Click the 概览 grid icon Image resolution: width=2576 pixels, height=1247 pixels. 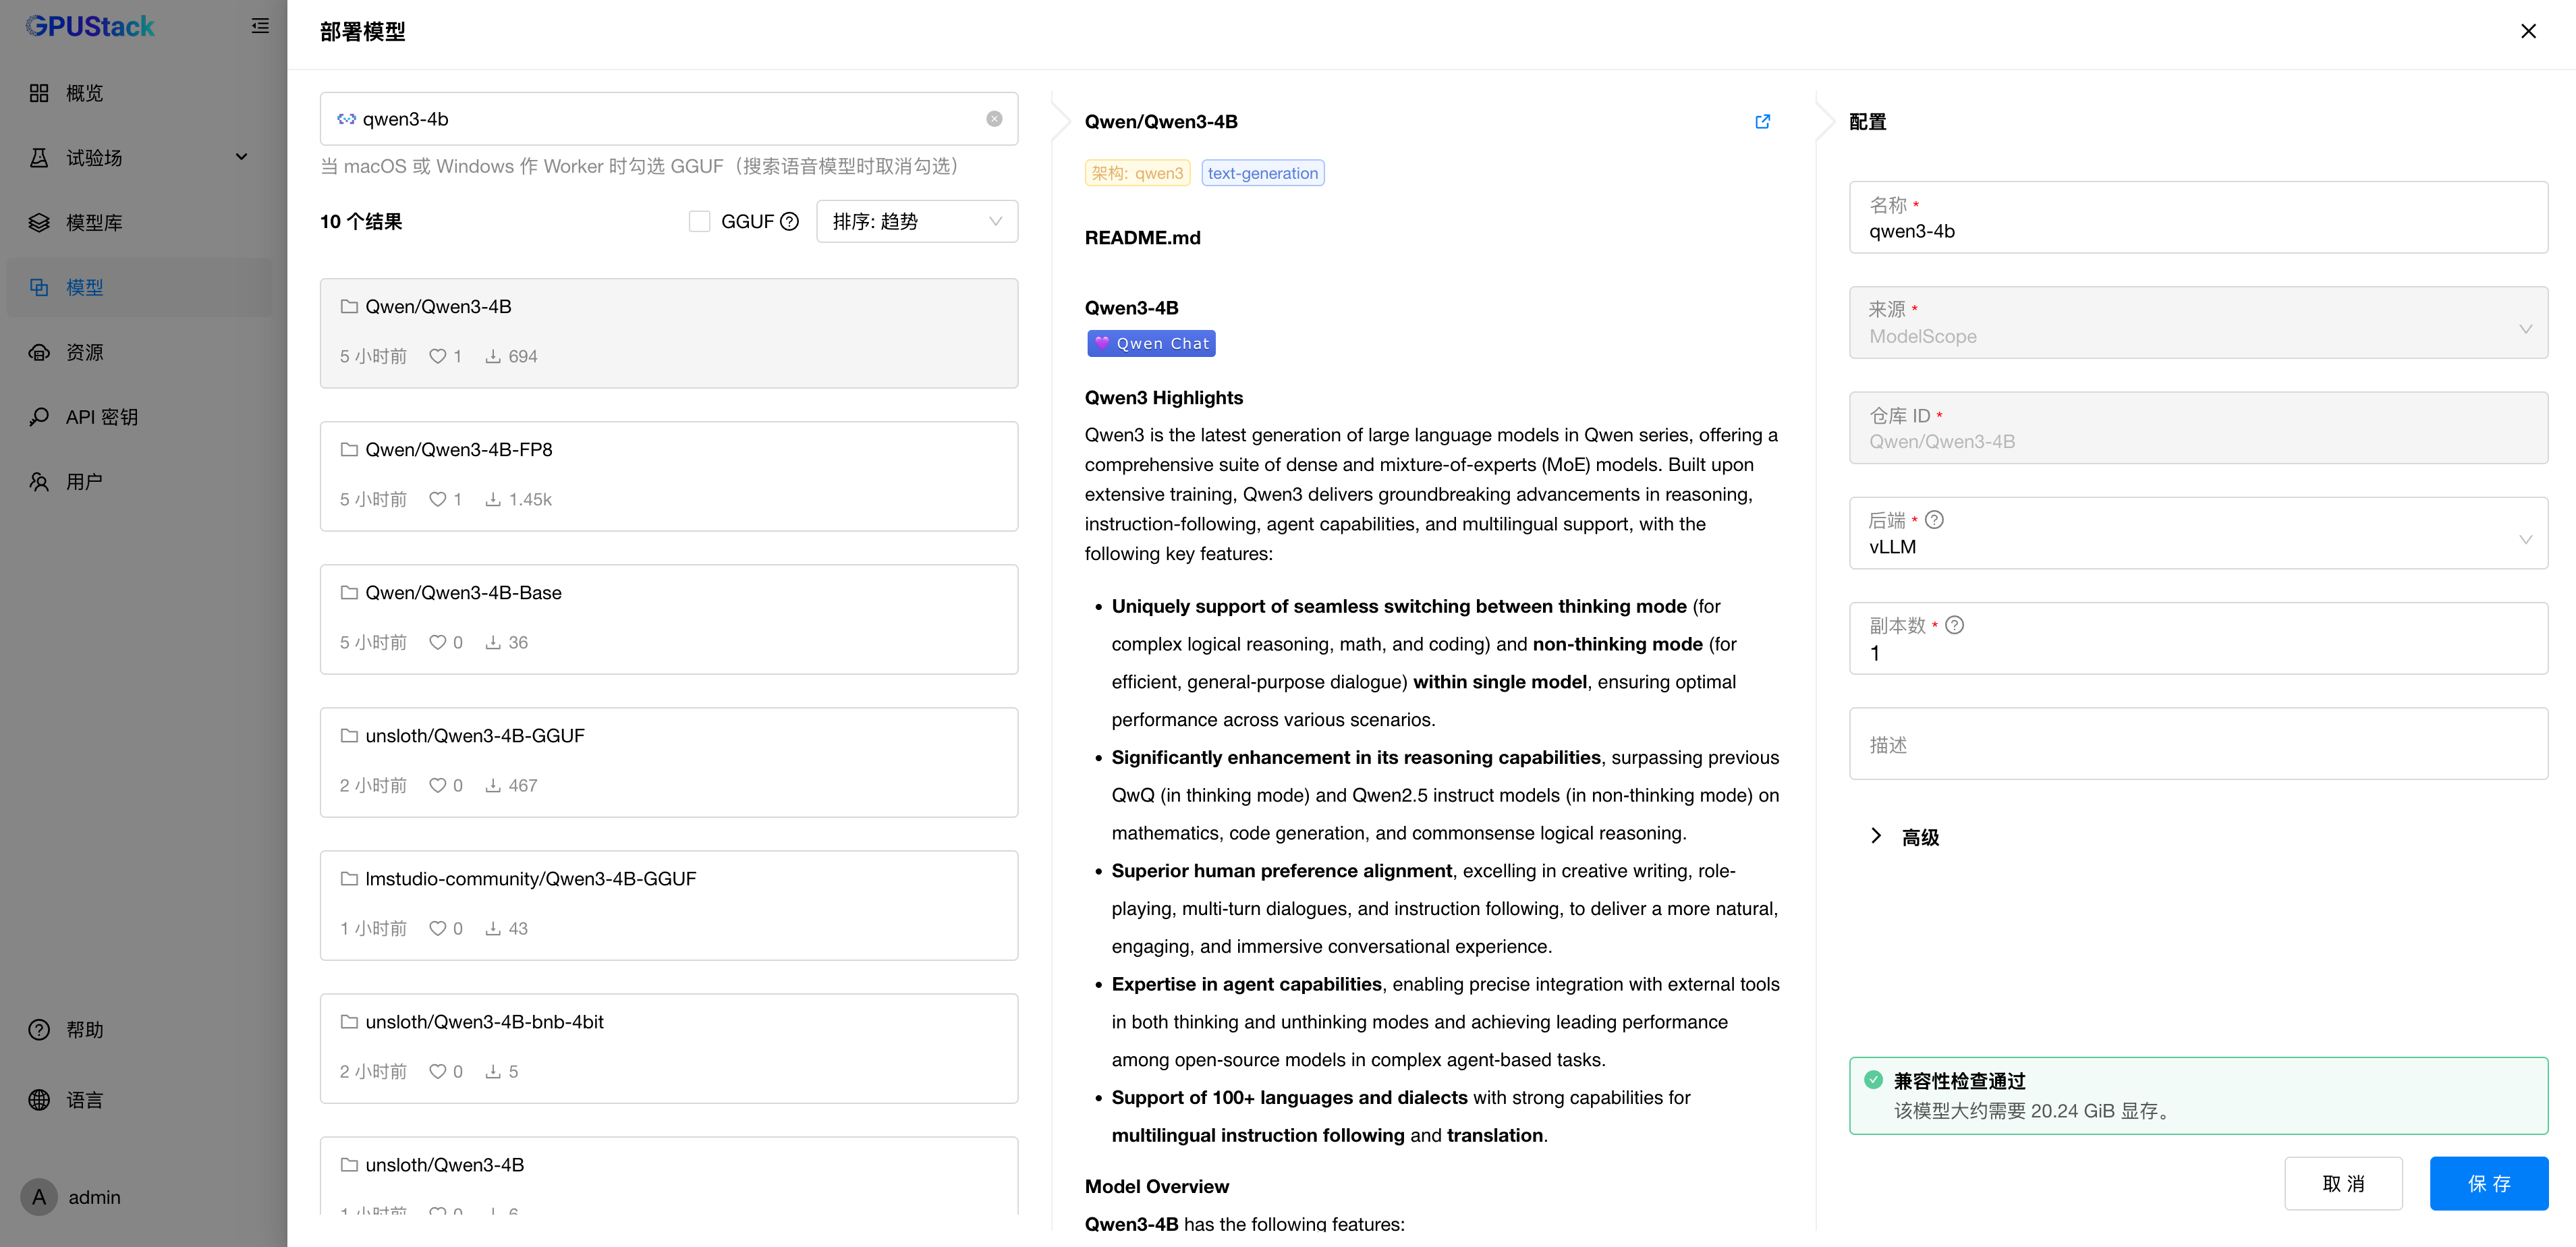click(x=39, y=93)
